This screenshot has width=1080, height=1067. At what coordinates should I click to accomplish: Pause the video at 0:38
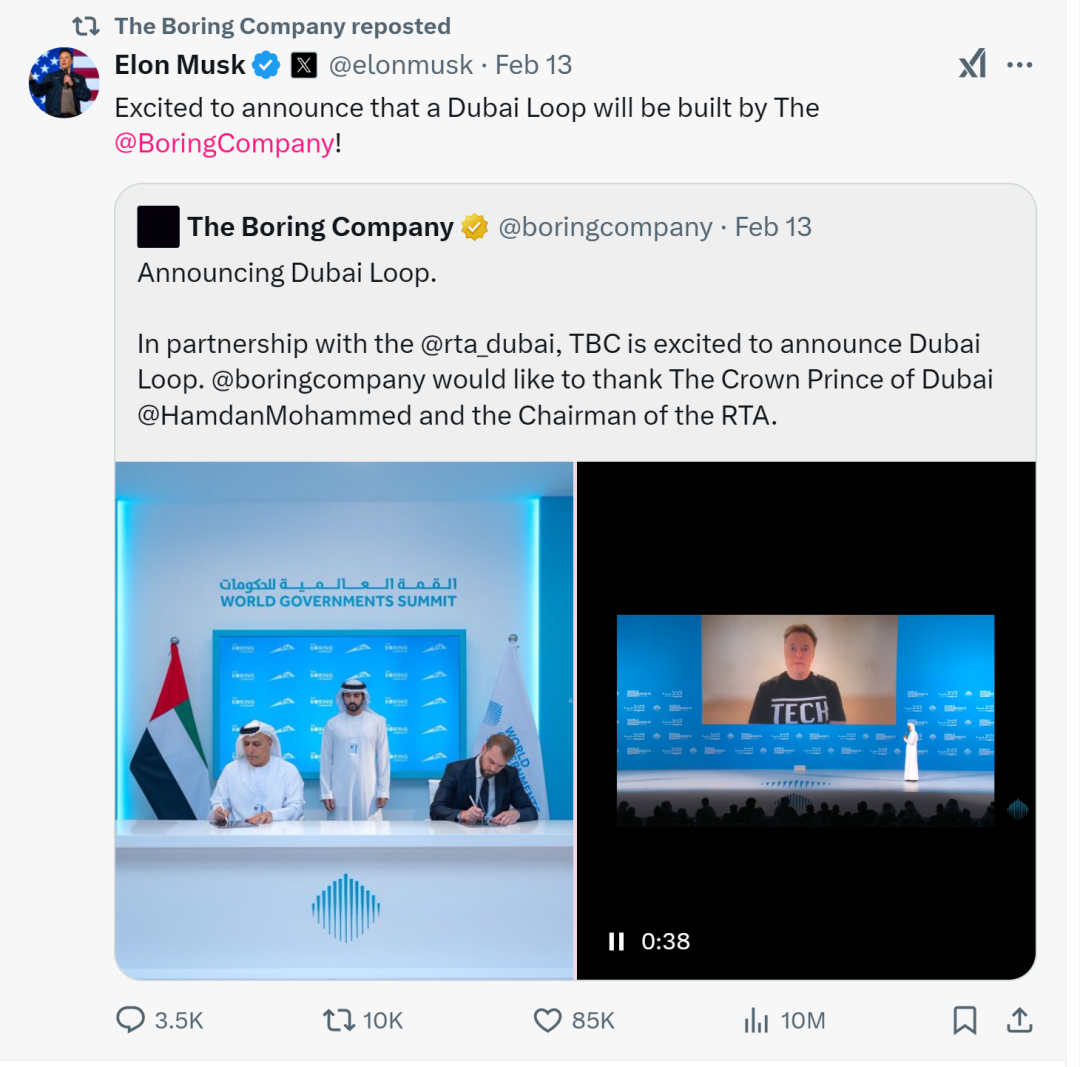pyautogui.click(x=616, y=941)
